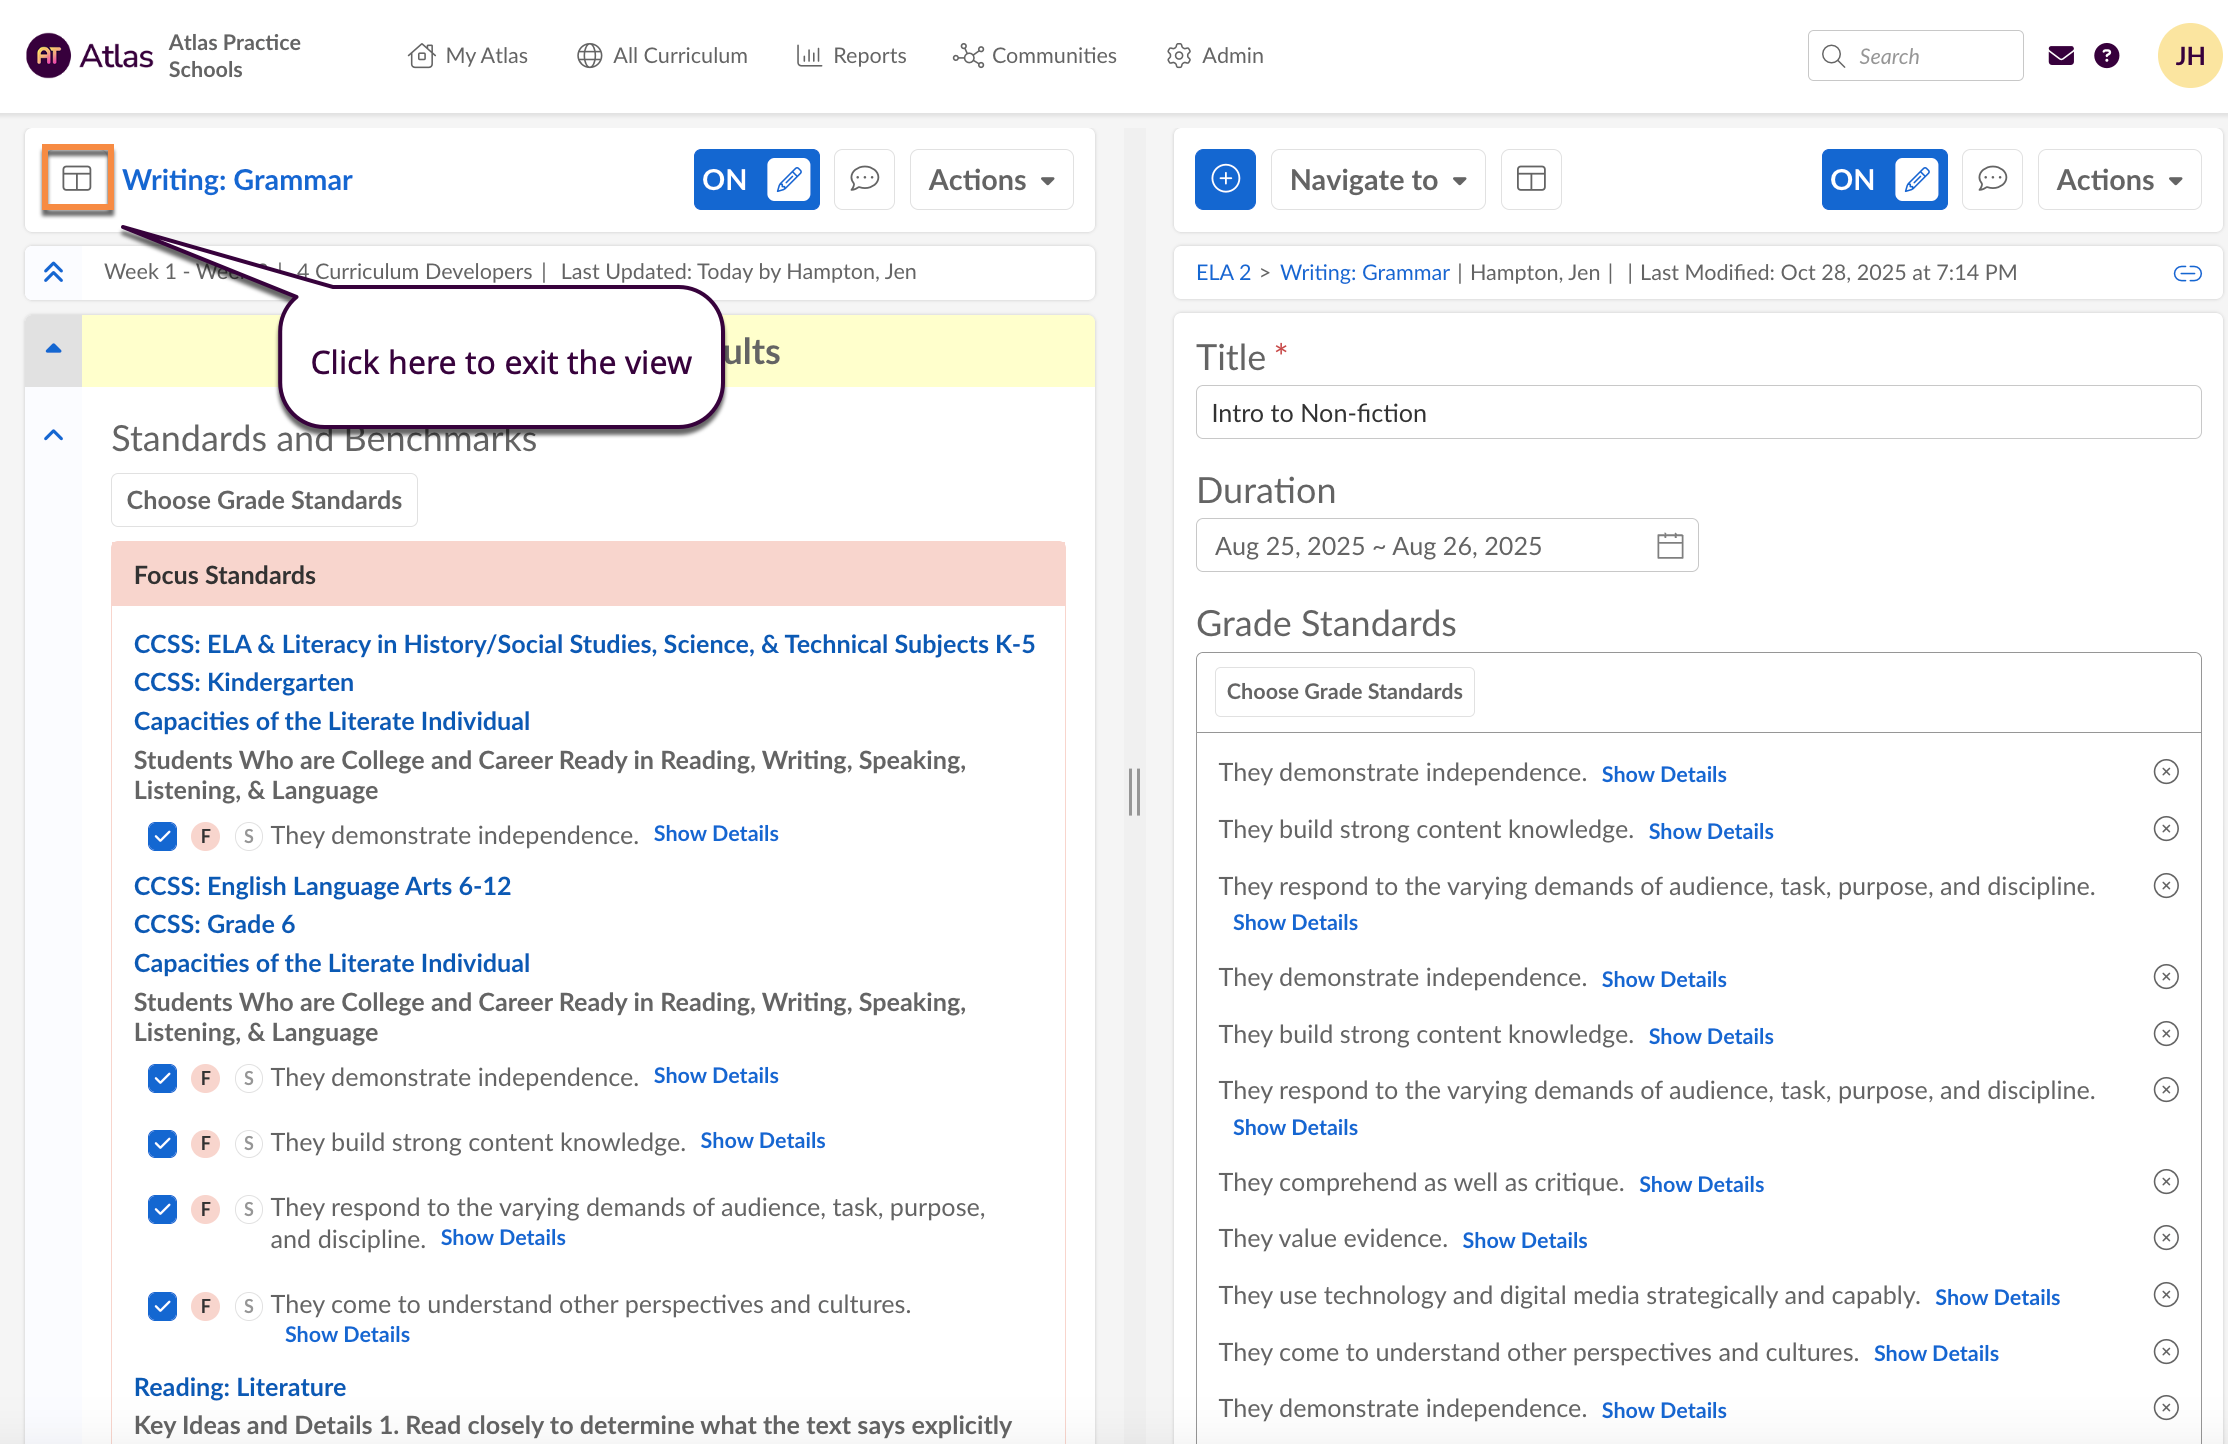Open the calendar picker in Duration field
Screen dimensions: 2228x1444
[x=1670, y=546]
